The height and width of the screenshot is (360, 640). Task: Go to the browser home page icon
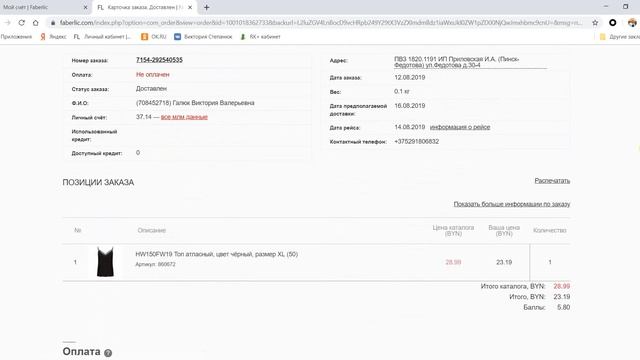click(x=36, y=23)
